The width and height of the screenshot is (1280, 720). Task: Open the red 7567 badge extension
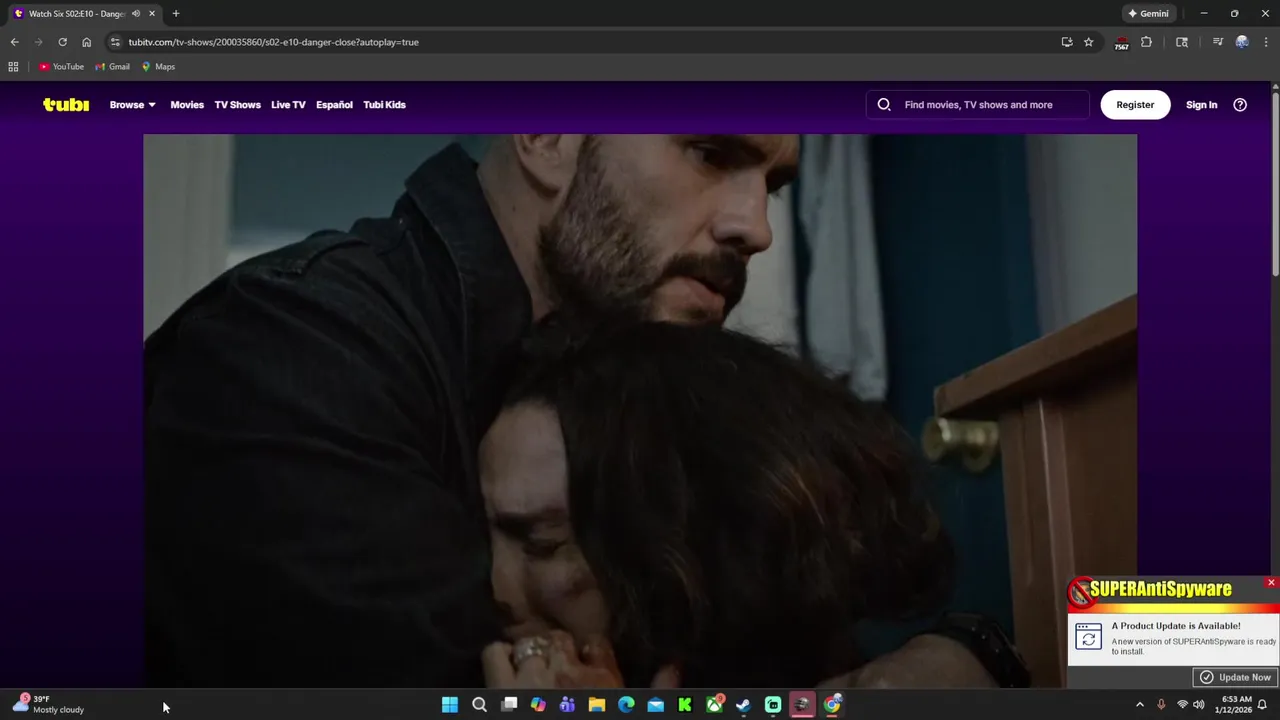click(x=1122, y=43)
